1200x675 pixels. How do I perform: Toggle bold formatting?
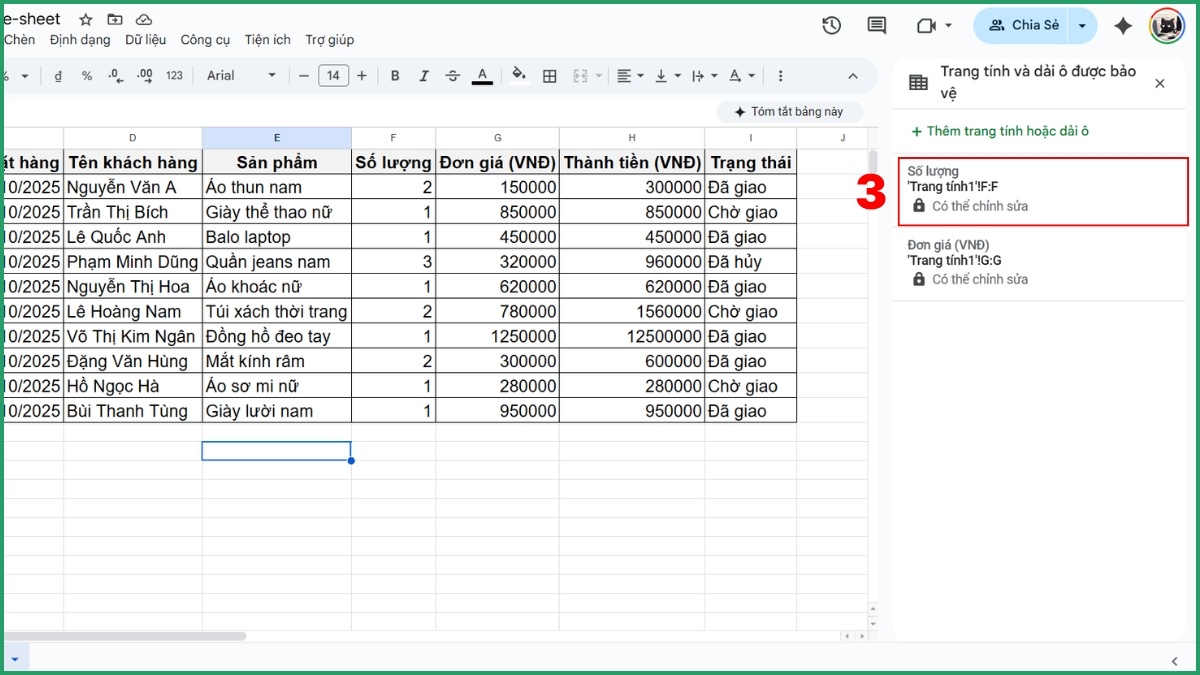pos(395,75)
